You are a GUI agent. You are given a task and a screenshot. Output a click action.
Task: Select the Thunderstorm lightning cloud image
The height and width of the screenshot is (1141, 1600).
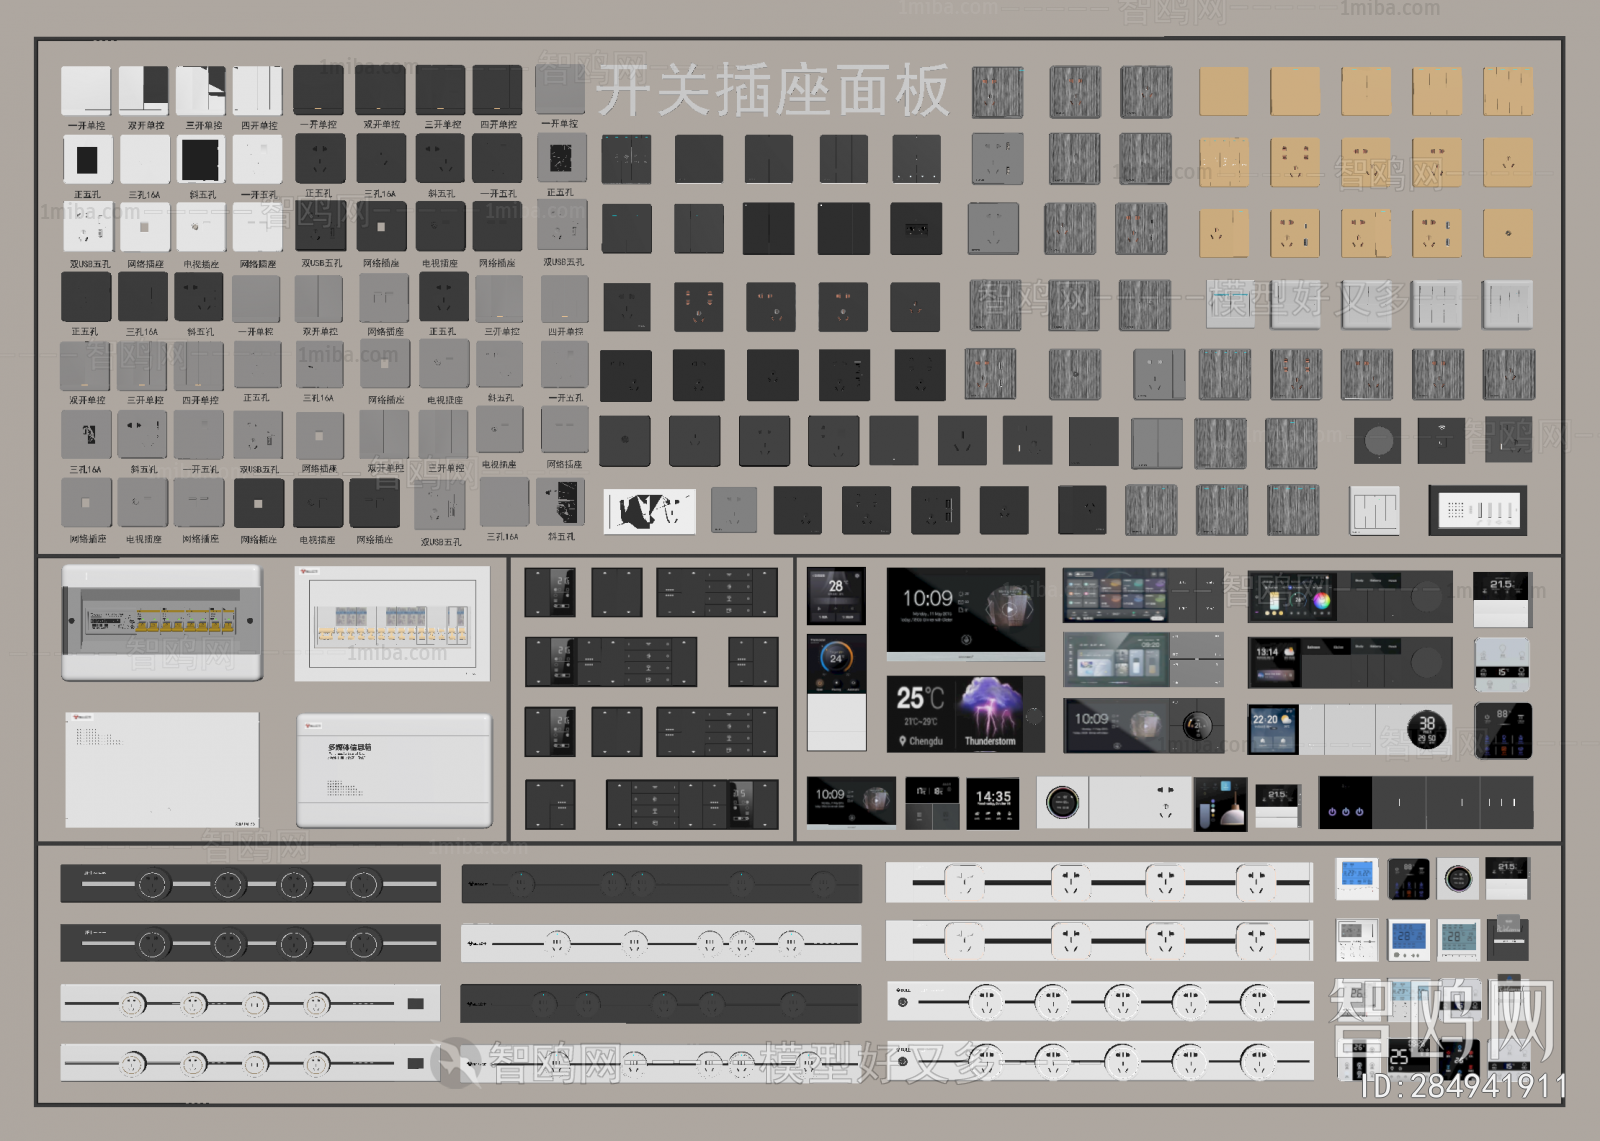[x=989, y=710]
